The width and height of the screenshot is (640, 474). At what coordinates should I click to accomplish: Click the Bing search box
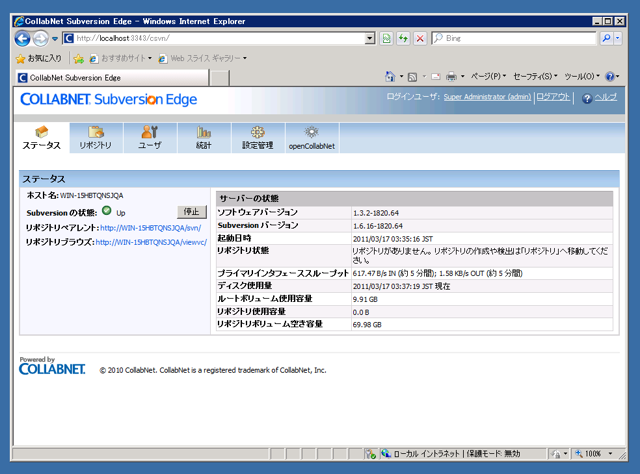[x=514, y=38]
